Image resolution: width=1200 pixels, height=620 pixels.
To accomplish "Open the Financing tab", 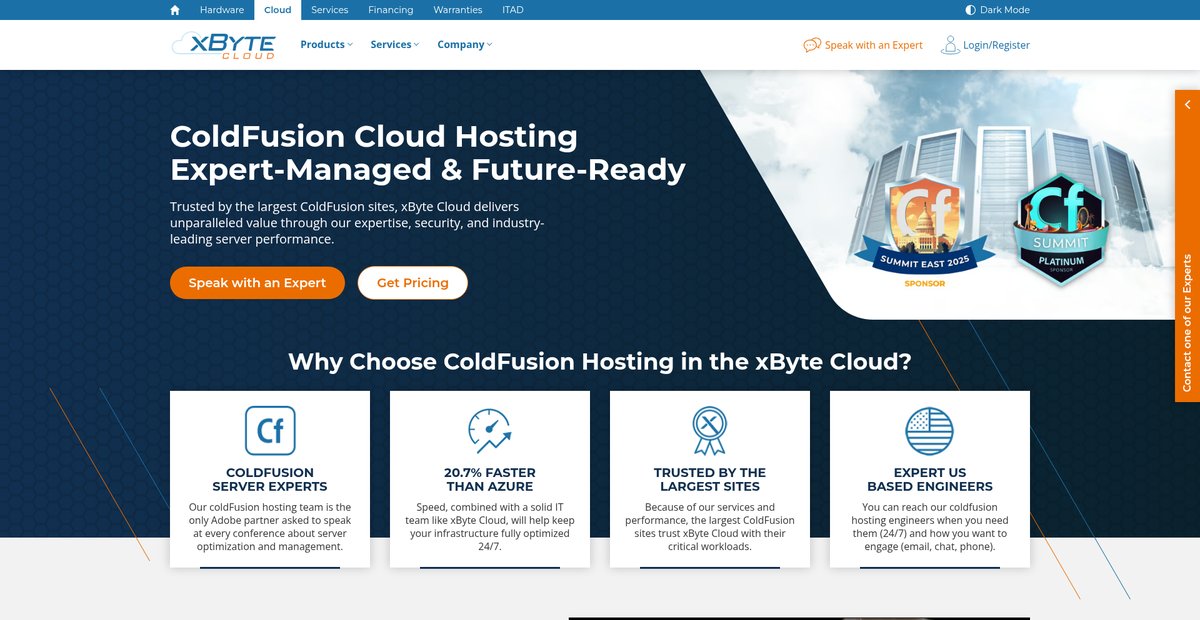I will pos(391,10).
